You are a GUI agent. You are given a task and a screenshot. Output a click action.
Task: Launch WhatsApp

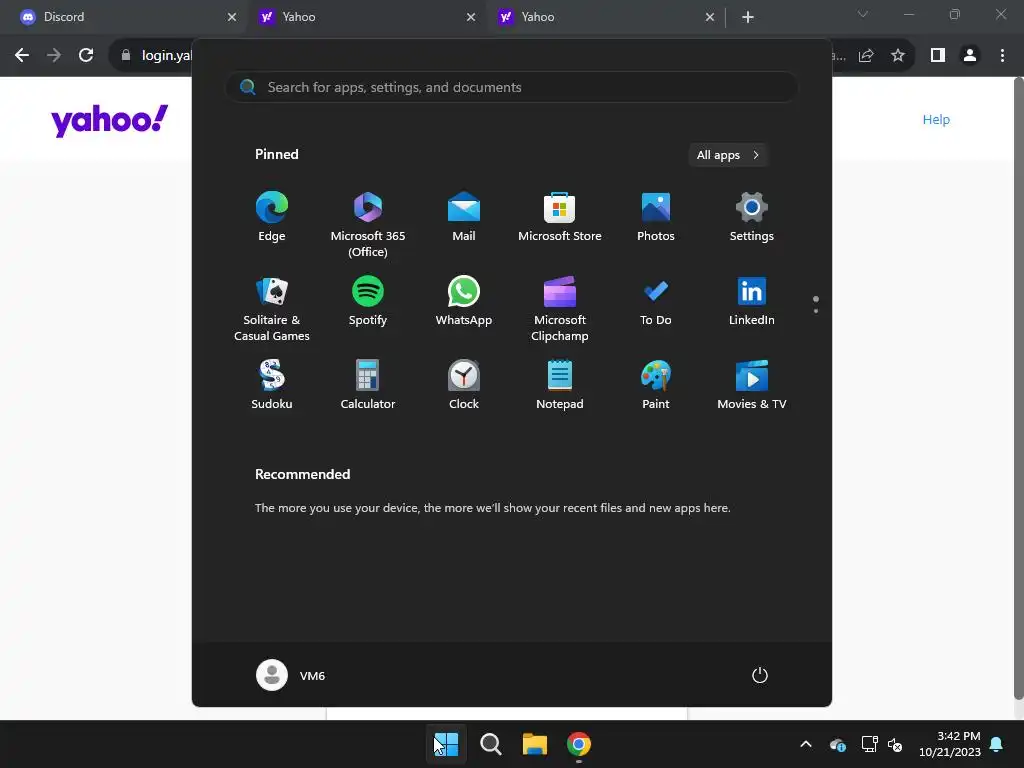(464, 301)
